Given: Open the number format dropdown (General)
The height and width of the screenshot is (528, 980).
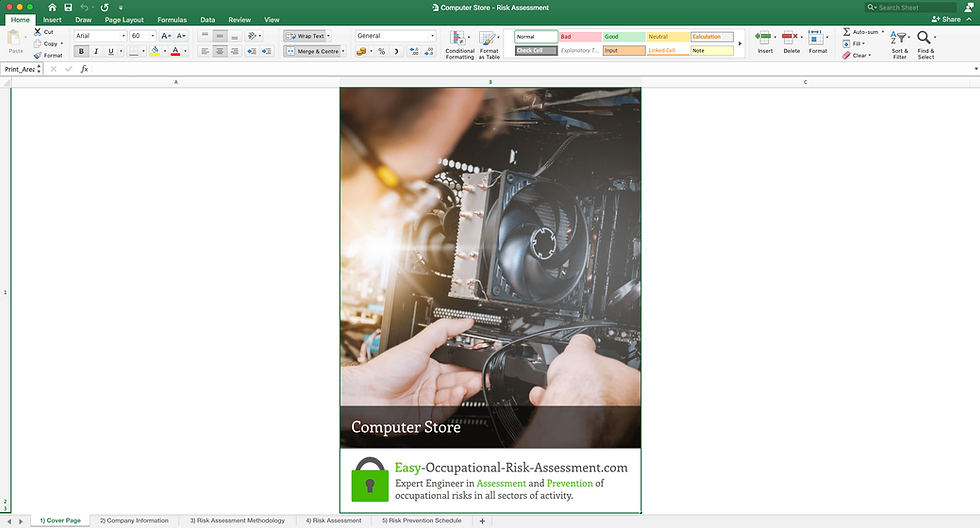Looking at the screenshot, I should (x=432, y=36).
